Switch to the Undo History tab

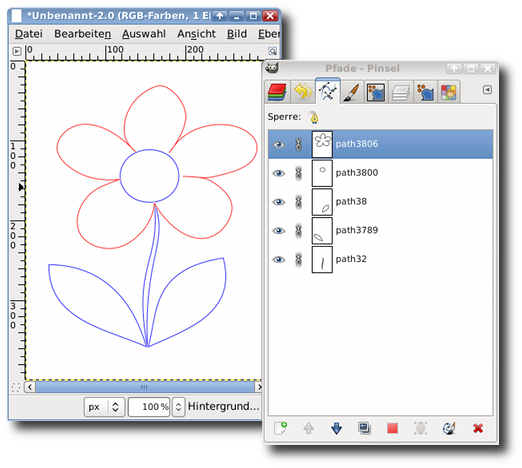pos(303,92)
